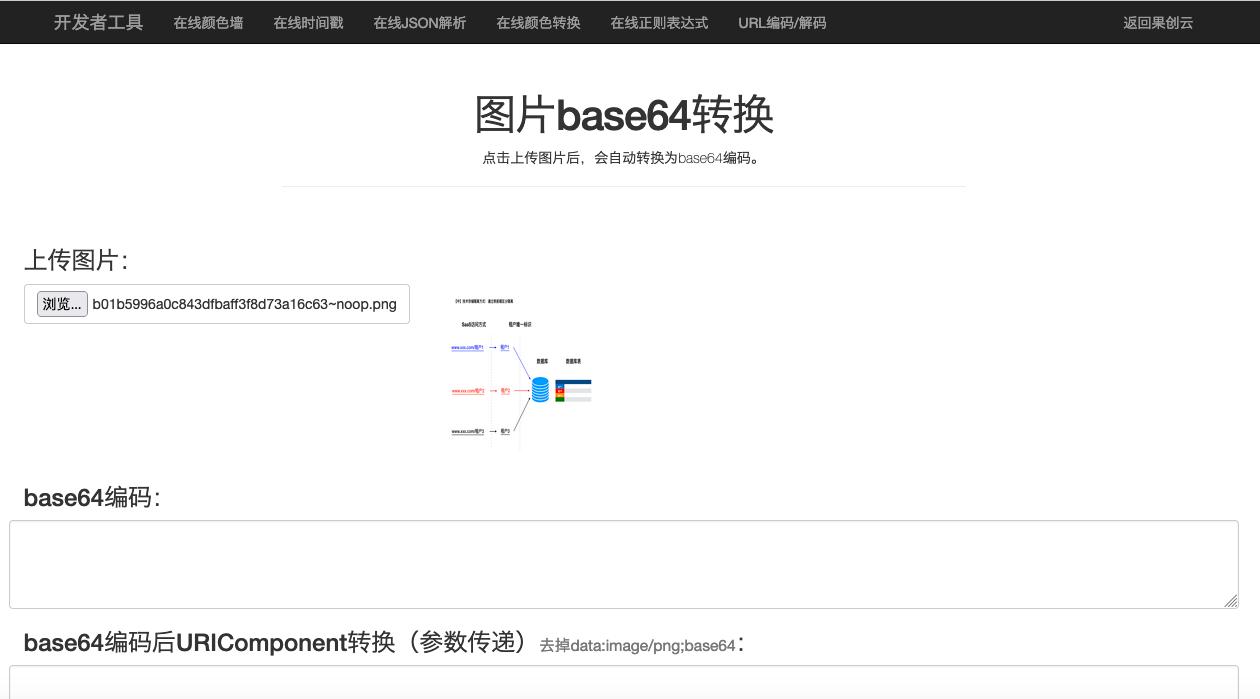This screenshot has width=1260, height=699.
Task: Open the 在线颜色墙 tool from navbar
Action: point(208,22)
